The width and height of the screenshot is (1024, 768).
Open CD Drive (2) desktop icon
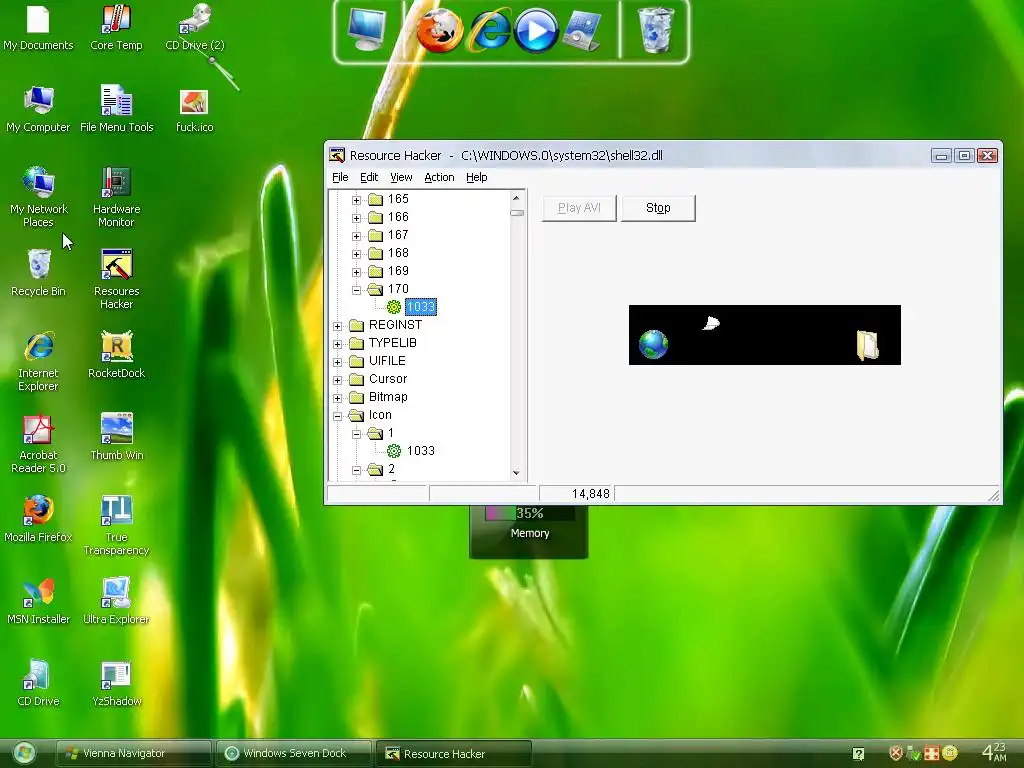(195, 27)
